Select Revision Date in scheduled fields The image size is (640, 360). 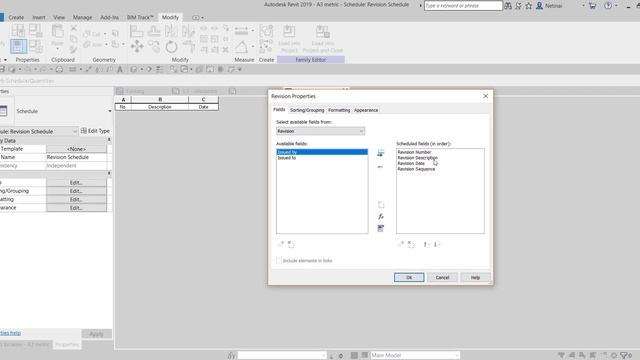pos(411,163)
